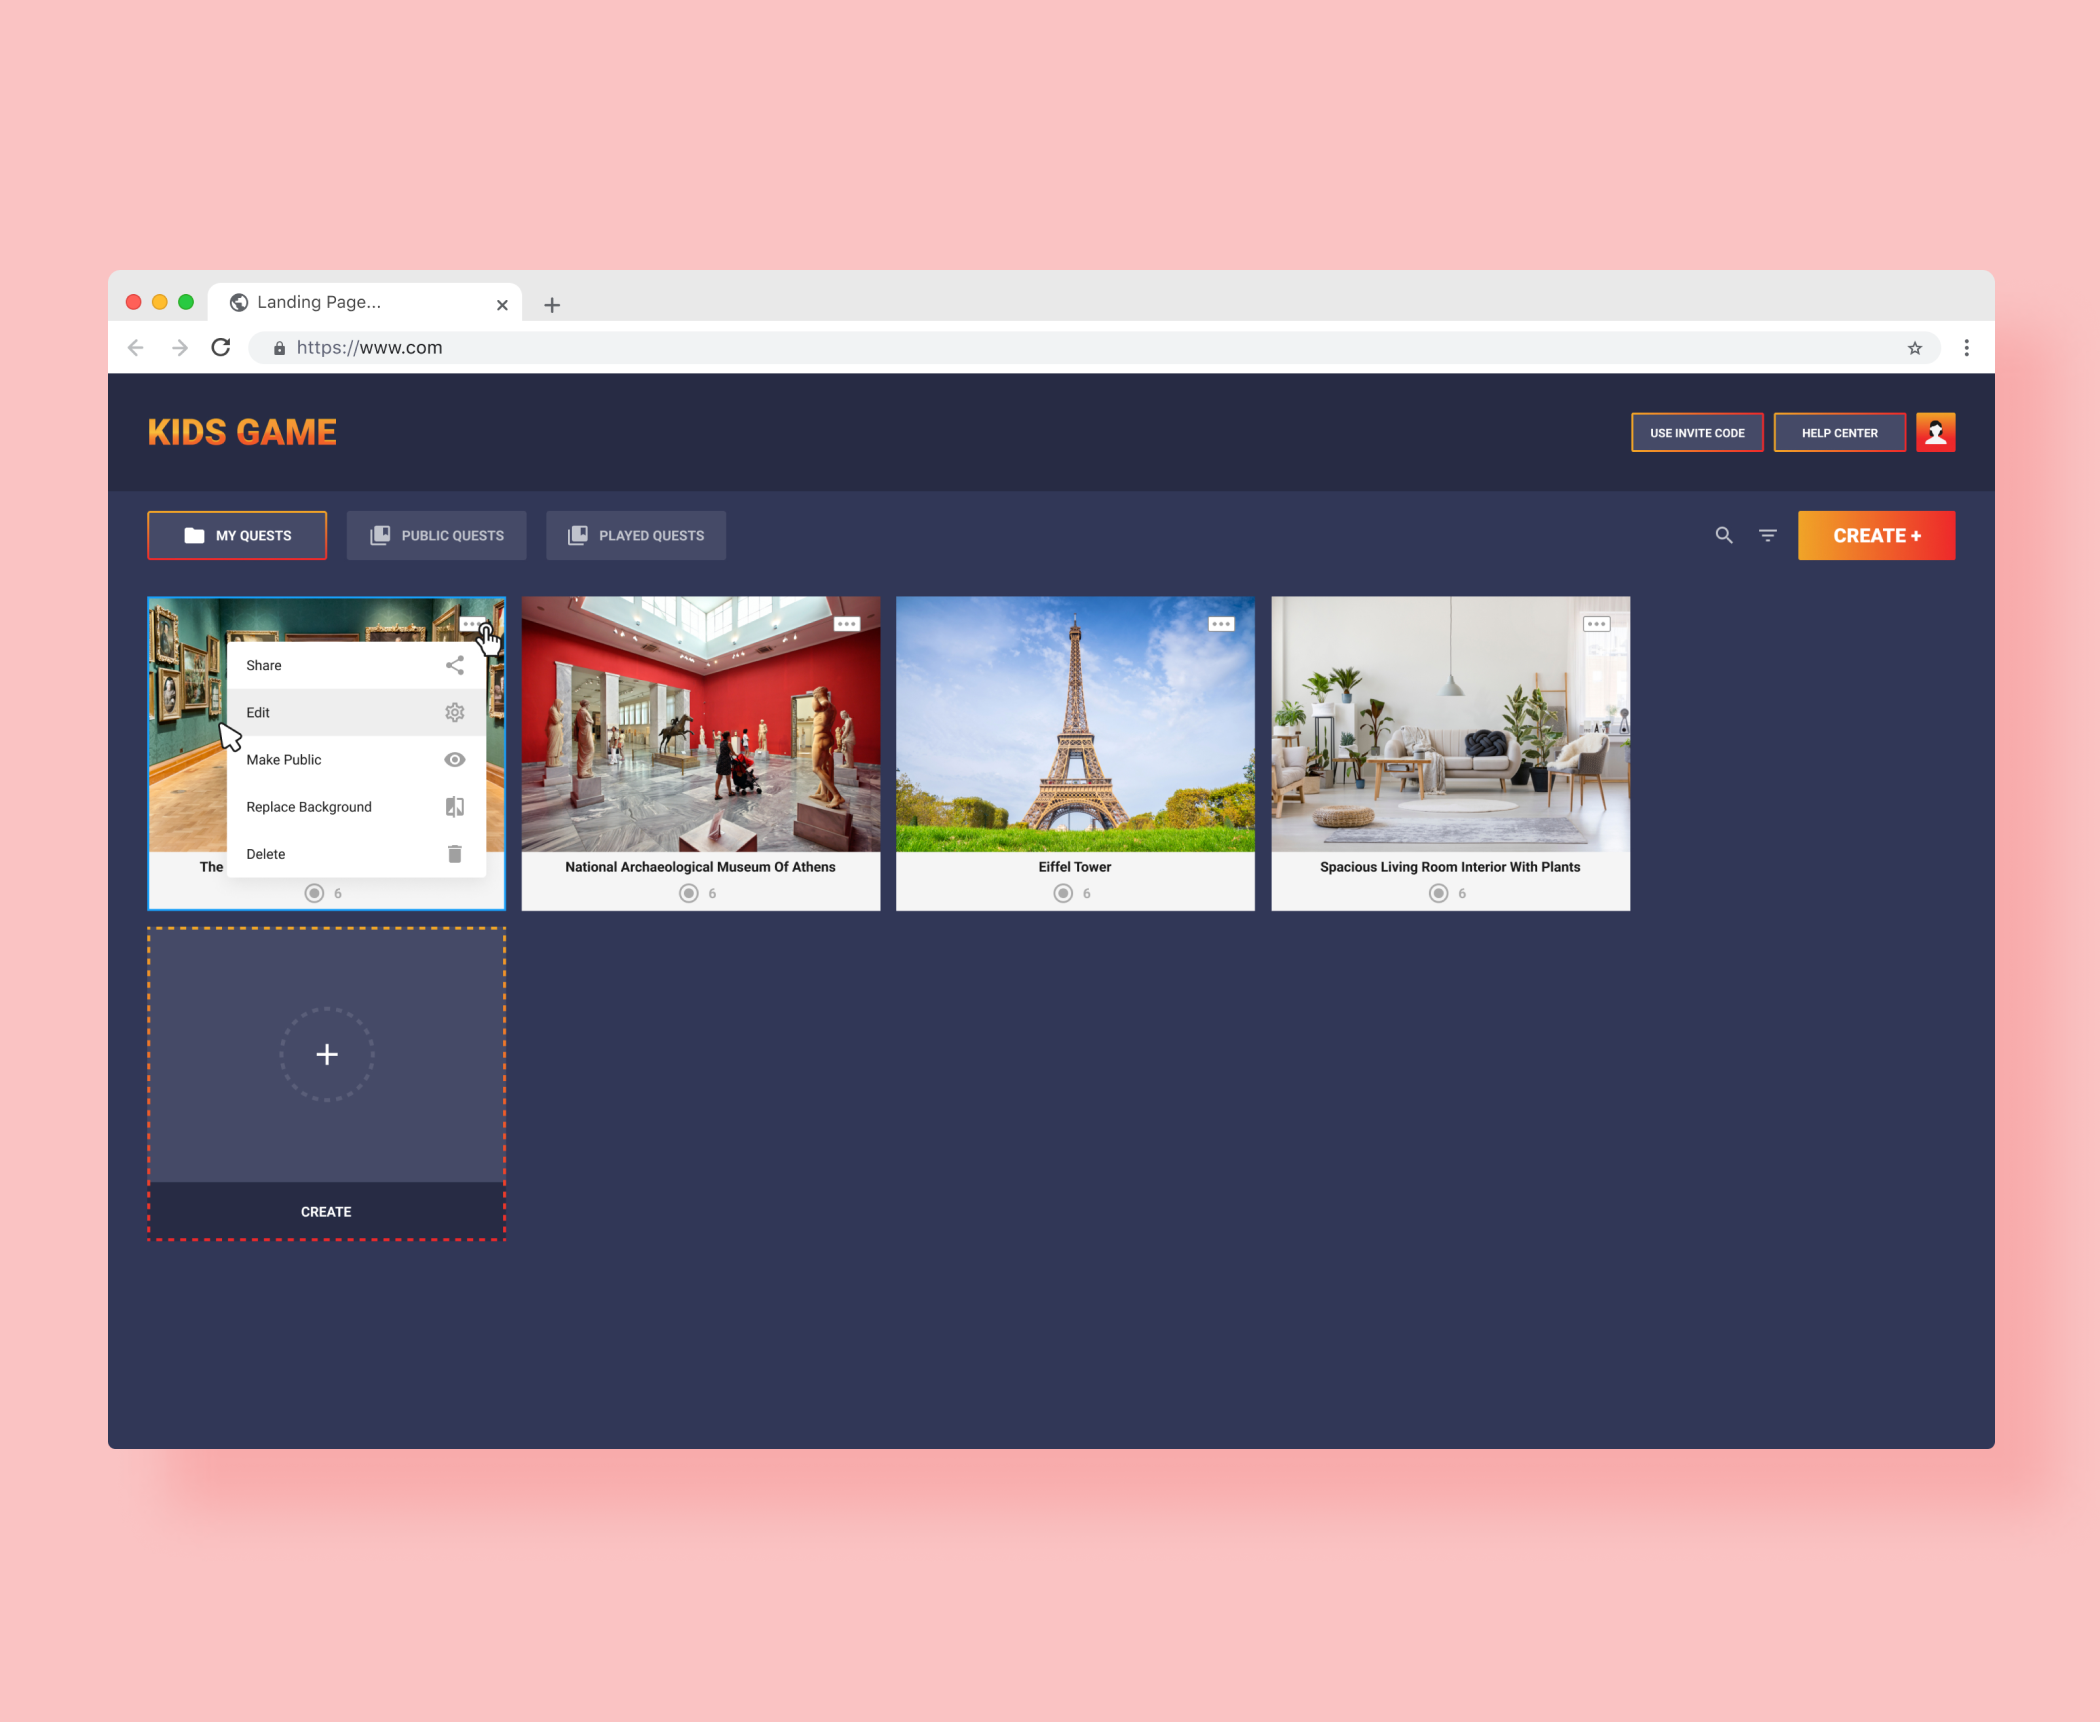
Task: Expand options on Living Room card
Action: 1596,624
